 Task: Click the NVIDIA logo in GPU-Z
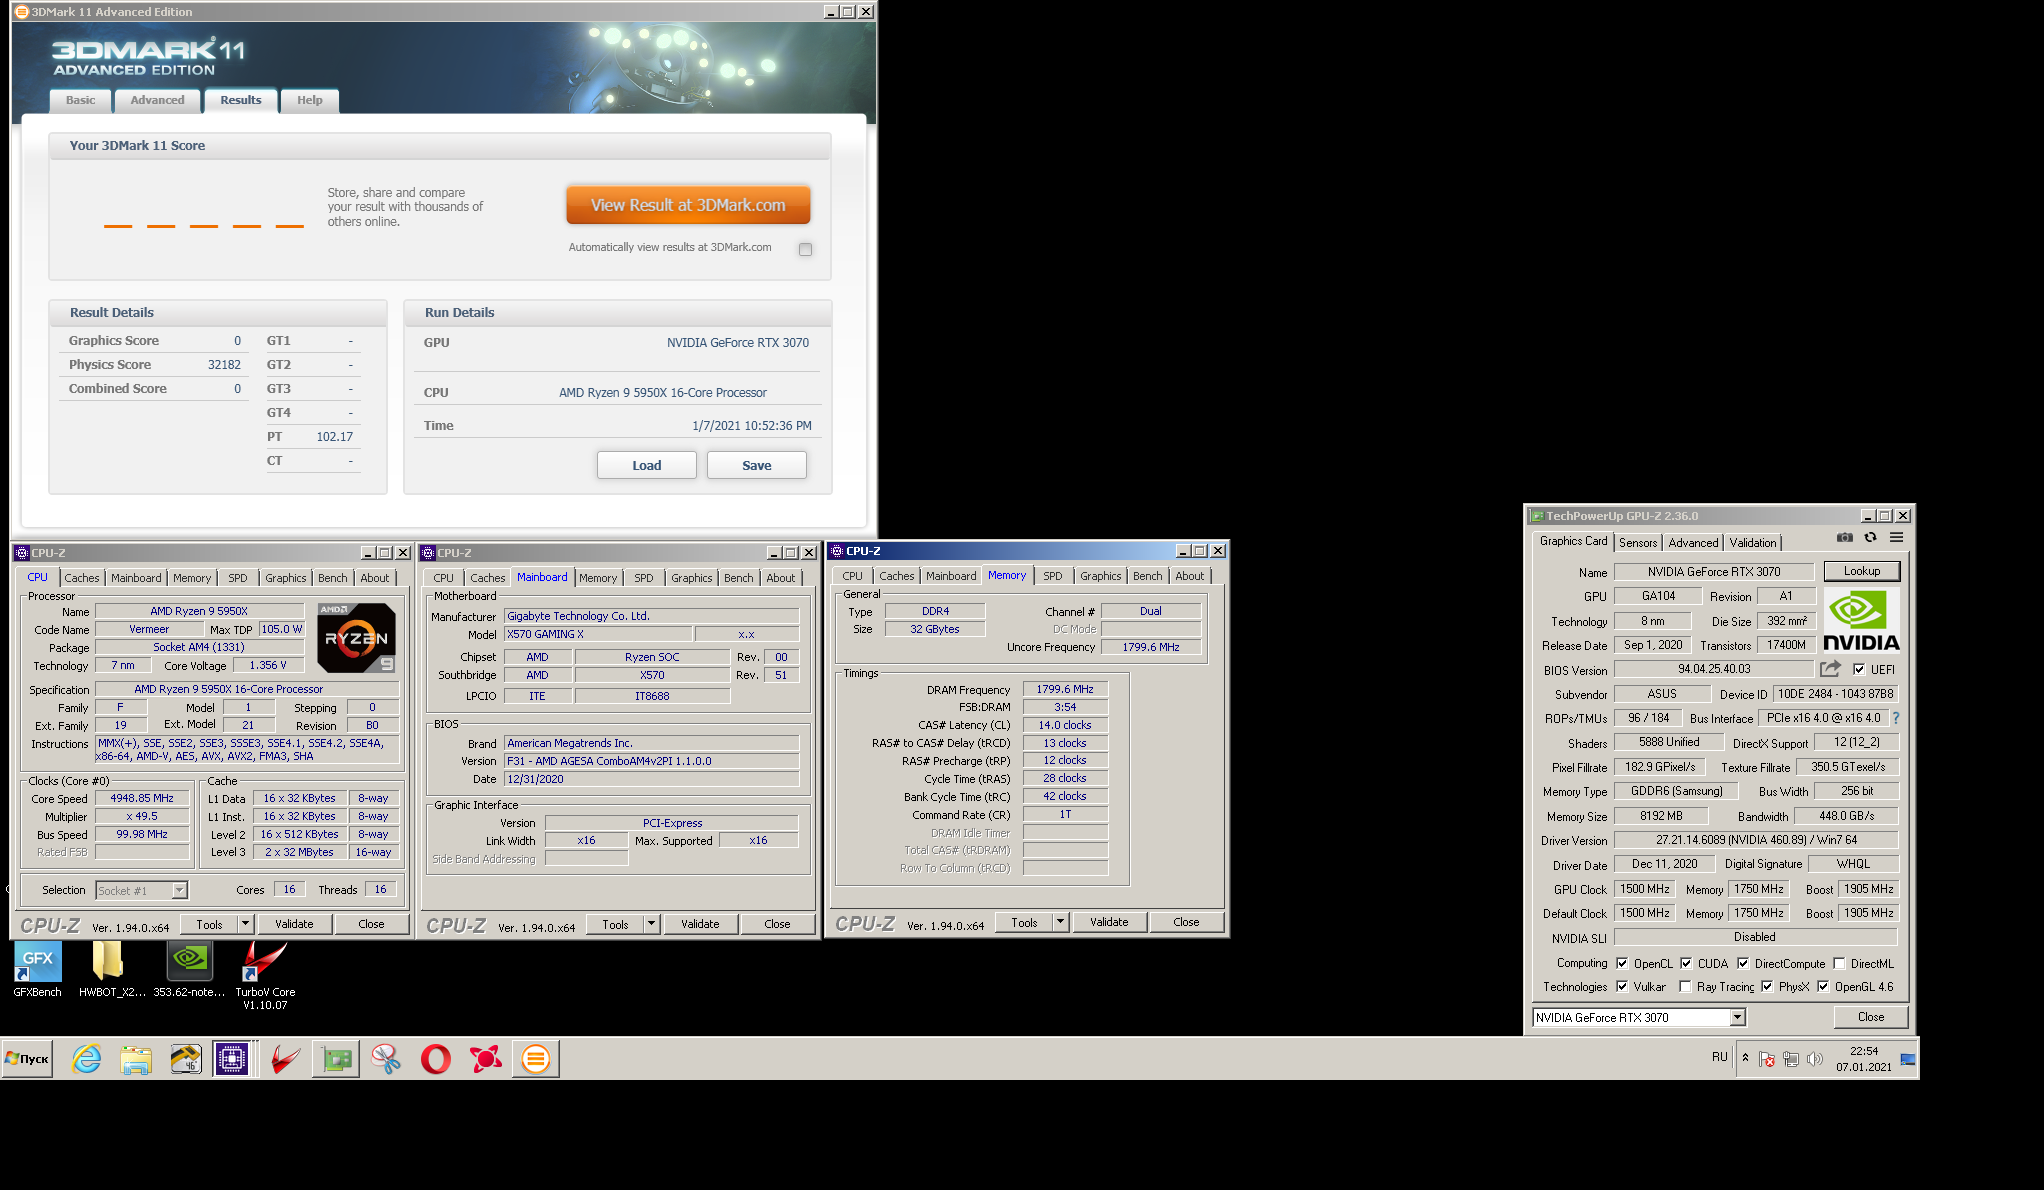click(1861, 621)
